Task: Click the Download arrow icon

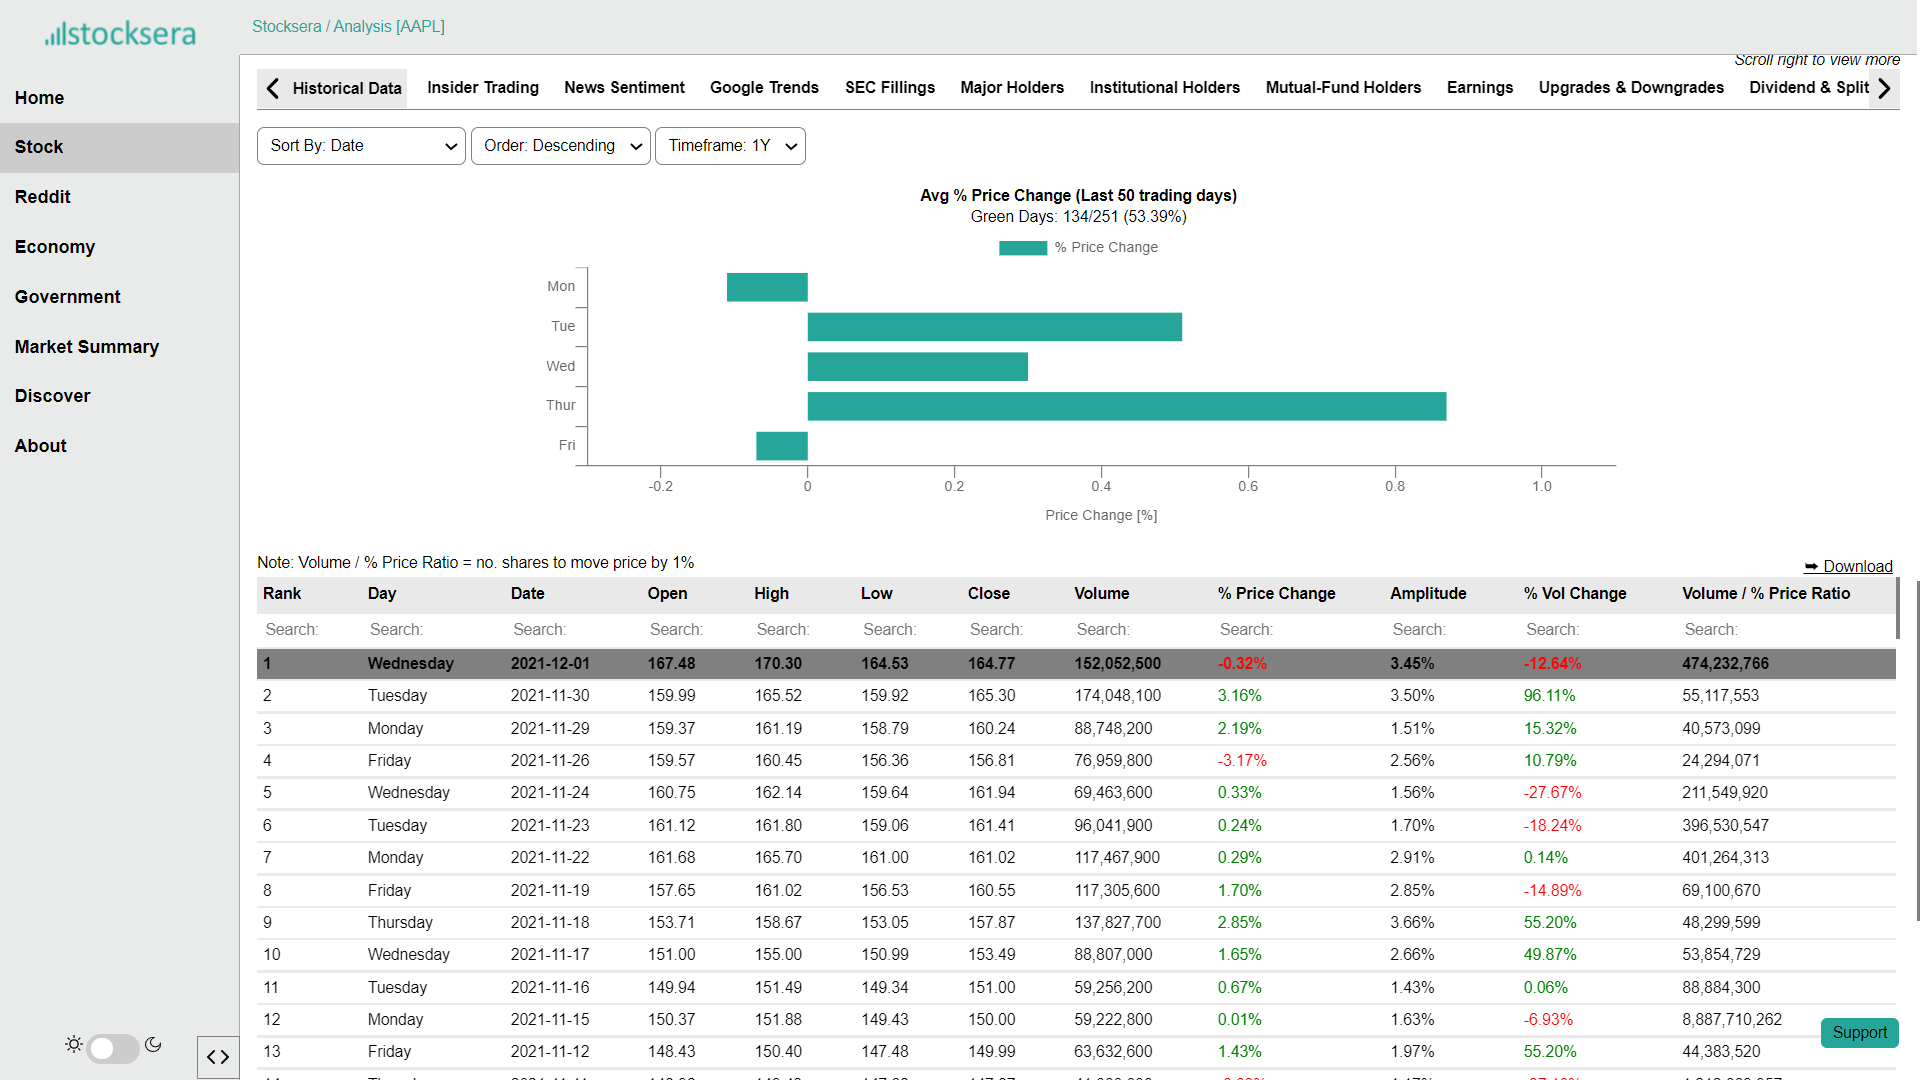Action: point(1811,566)
